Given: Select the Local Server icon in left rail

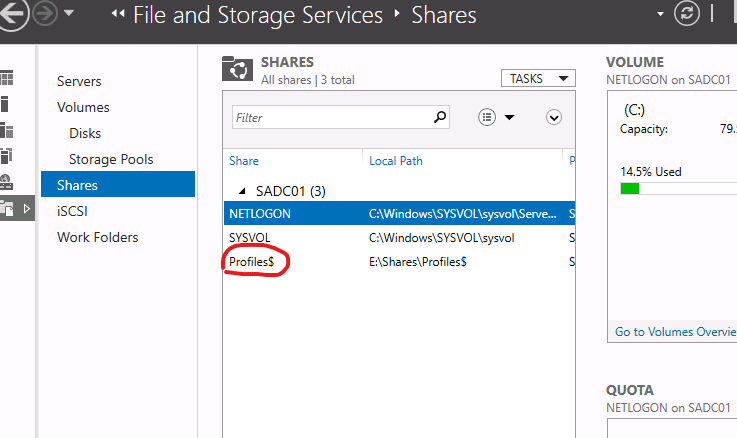Looking at the screenshot, I should click(x=7, y=104).
